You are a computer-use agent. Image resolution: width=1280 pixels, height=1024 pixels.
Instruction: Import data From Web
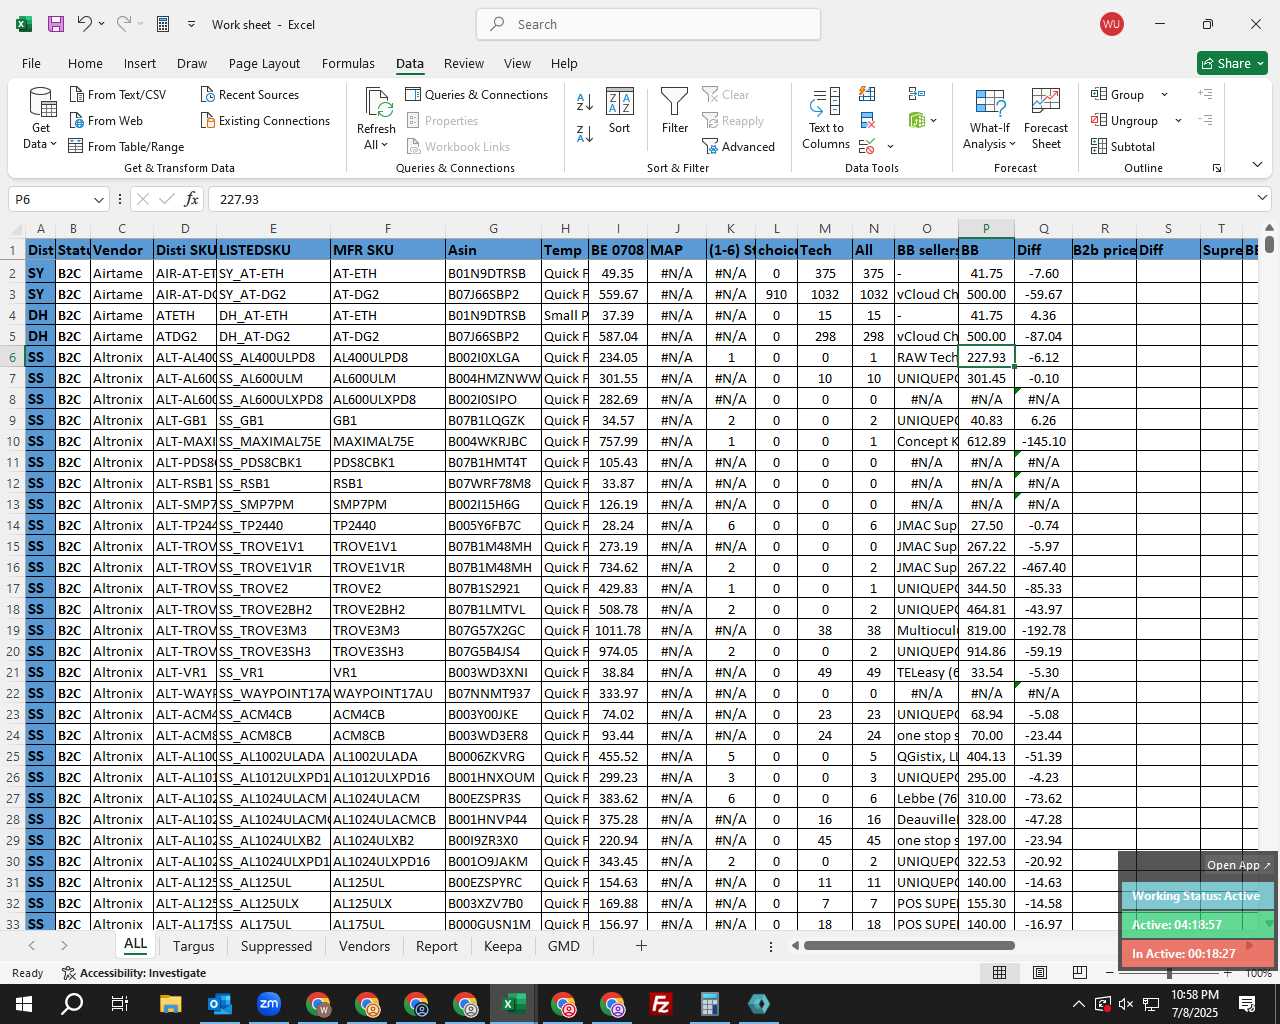click(x=106, y=120)
